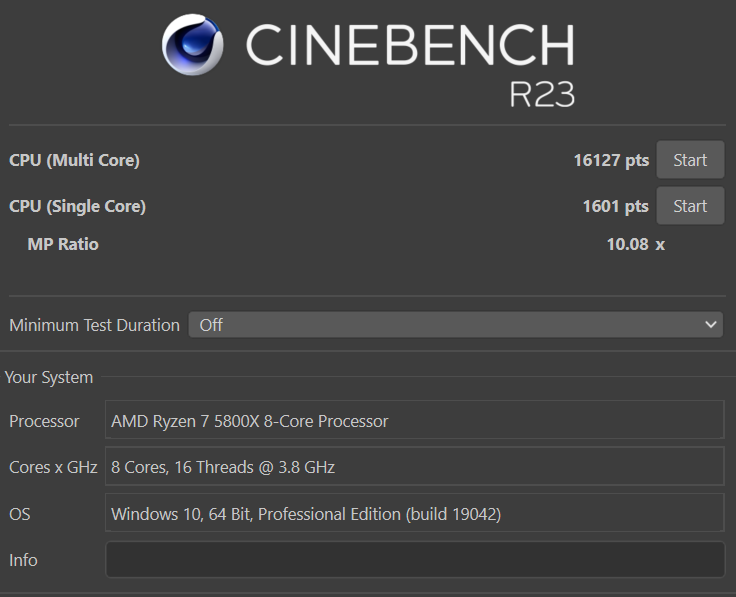Click the Cinebench sphere logo icon
Image resolution: width=736 pixels, height=597 pixels.
pos(192,45)
